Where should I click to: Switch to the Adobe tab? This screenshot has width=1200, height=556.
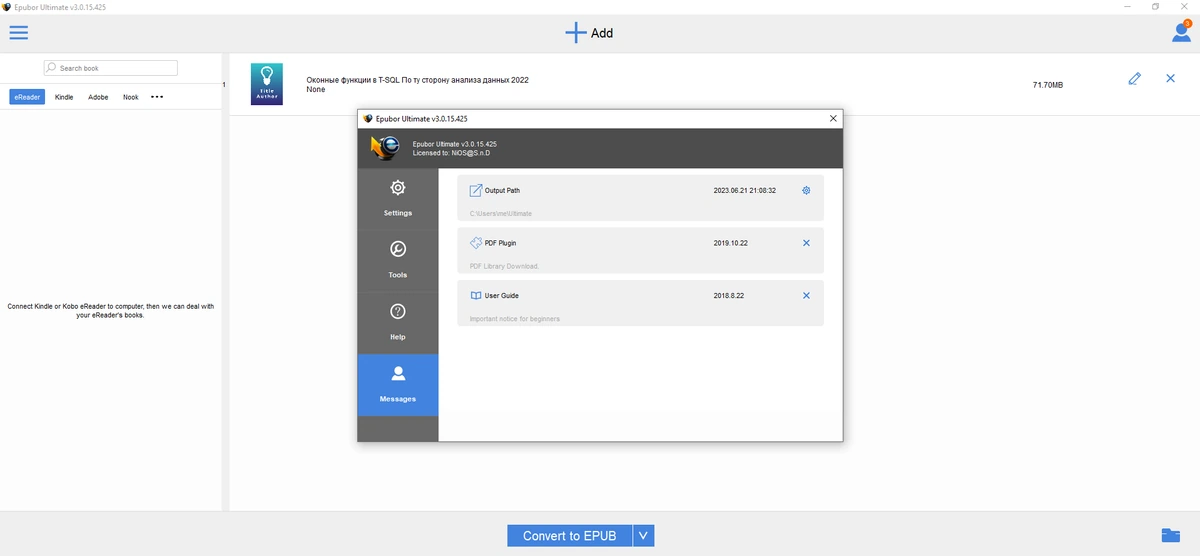pyautogui.click(x=98, y=97)
